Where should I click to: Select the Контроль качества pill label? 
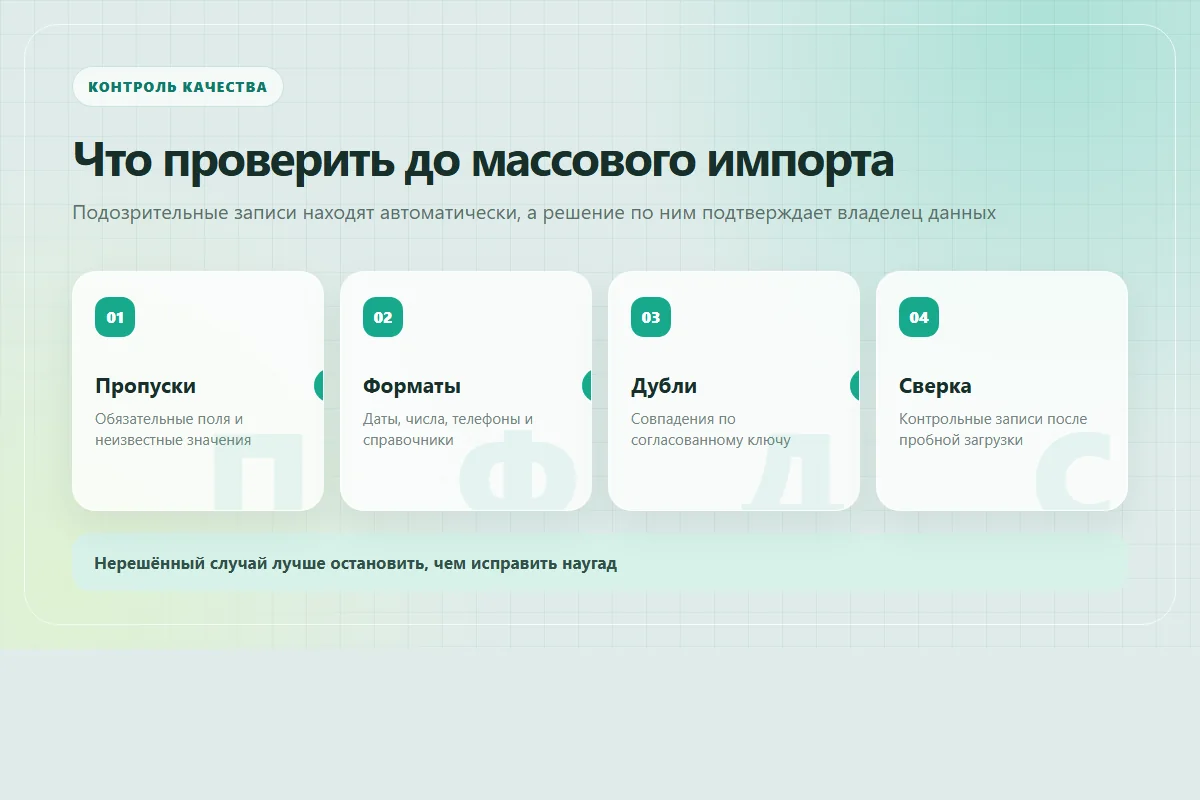pos(178,87)
